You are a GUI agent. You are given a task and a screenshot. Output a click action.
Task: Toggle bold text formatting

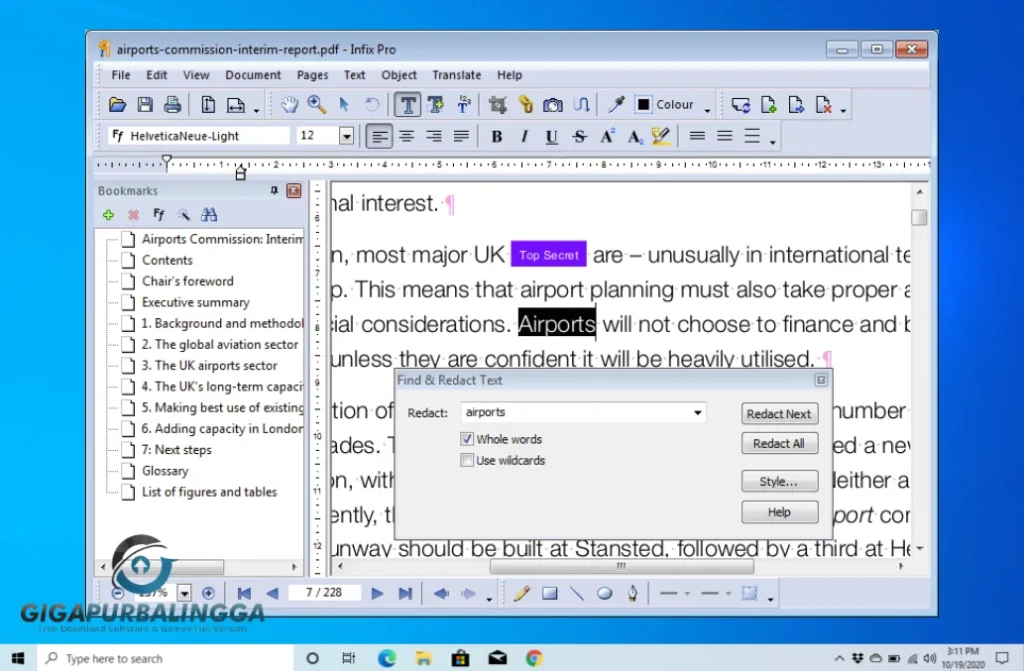click(x=496, y=135)
